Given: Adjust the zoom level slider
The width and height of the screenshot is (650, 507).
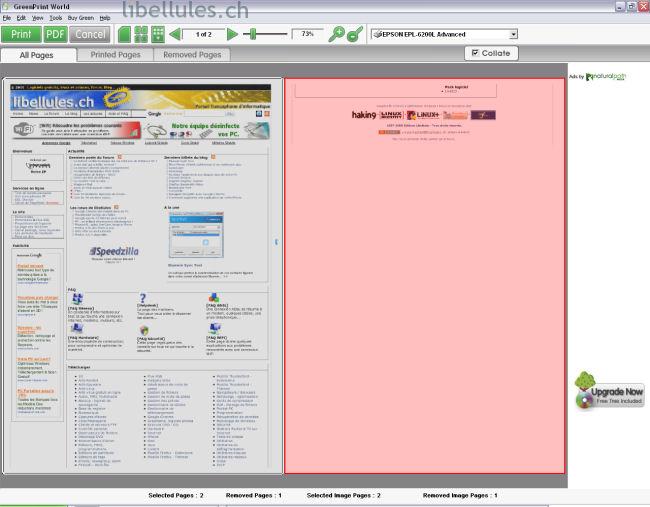Looking at the screenshot, I should (x=254, y=34).
